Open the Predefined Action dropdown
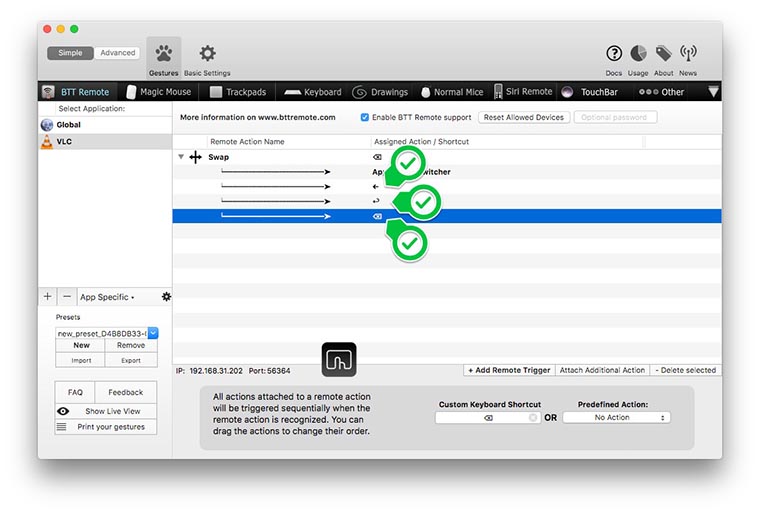Screen dimensions: 760x513 [616, 417]
